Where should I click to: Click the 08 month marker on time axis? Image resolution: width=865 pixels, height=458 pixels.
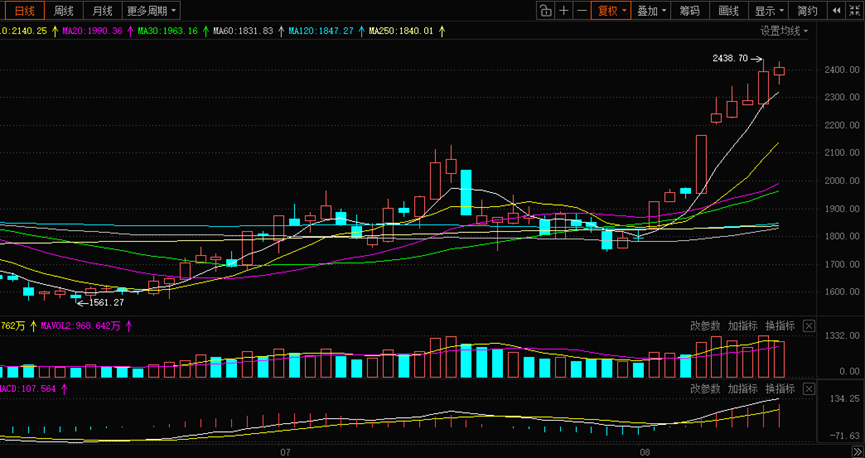(644, 452)
